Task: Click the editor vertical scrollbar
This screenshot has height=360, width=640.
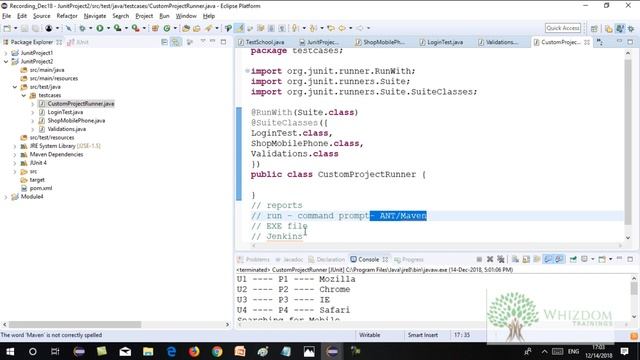Action: click(628, 141)
